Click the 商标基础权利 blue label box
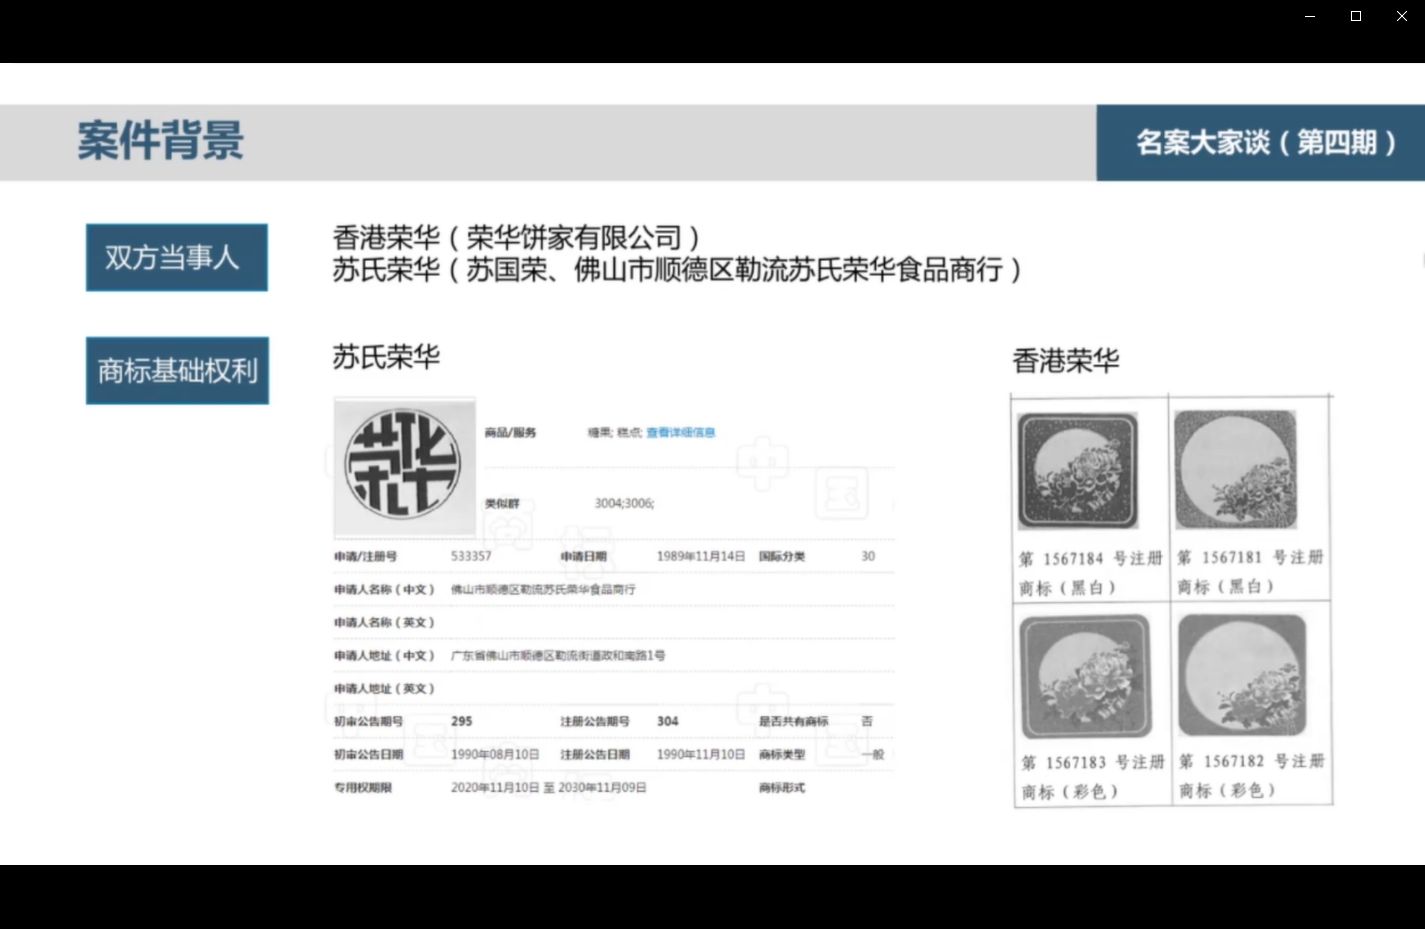 (x=177, y=371)
